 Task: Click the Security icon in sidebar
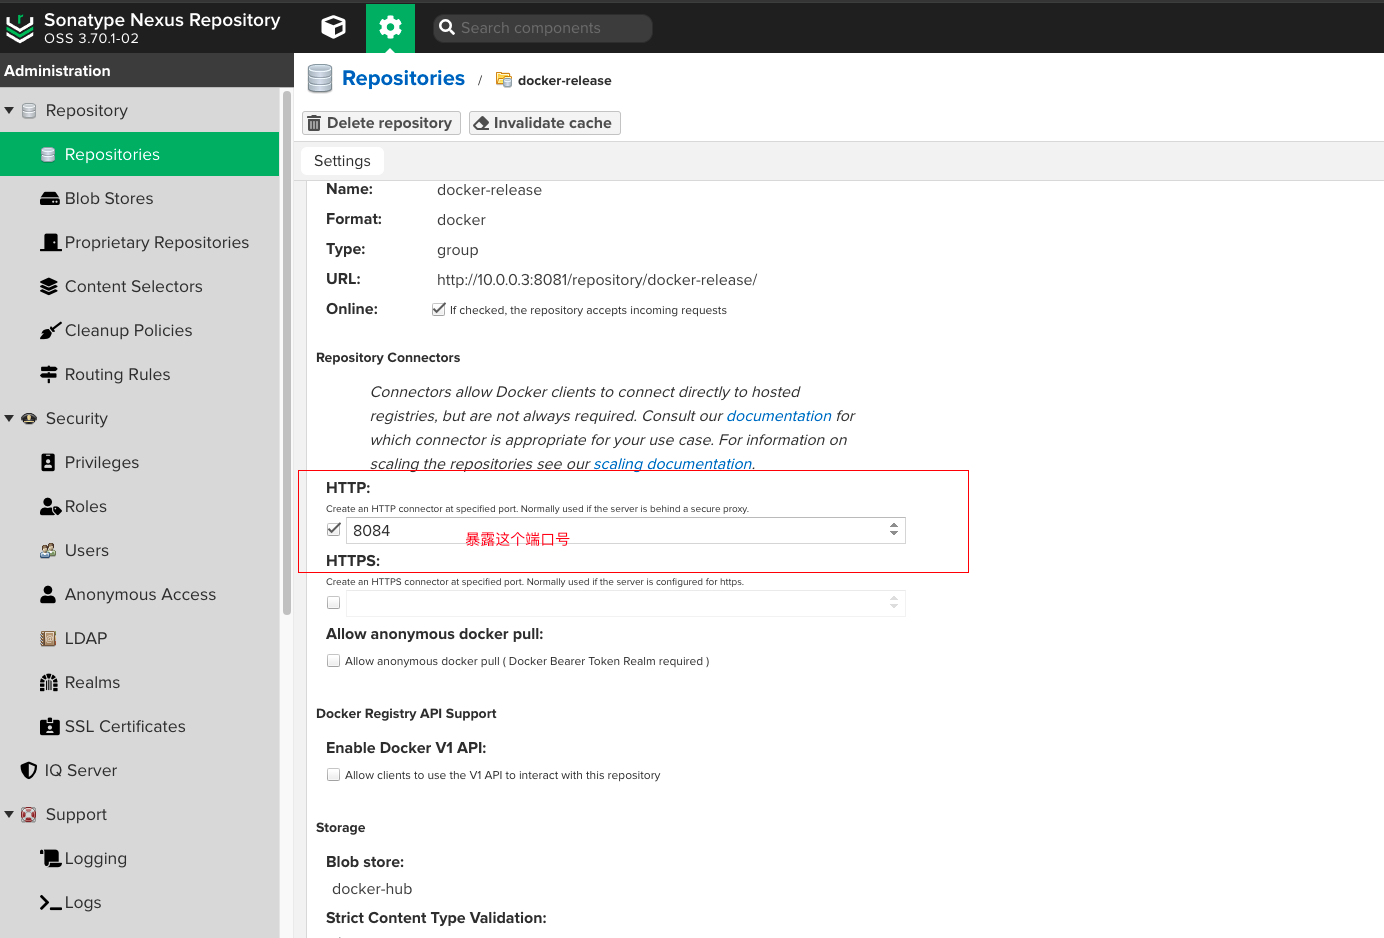click(29, 418)
